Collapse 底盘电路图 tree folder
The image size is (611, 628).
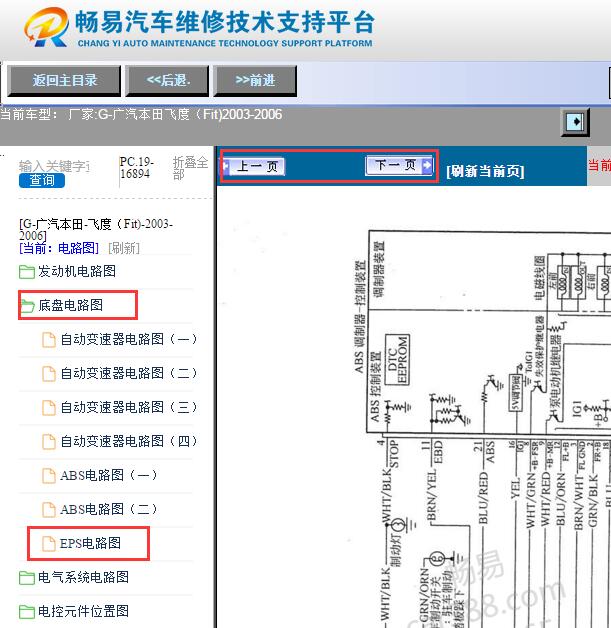(x=70, y=306)
